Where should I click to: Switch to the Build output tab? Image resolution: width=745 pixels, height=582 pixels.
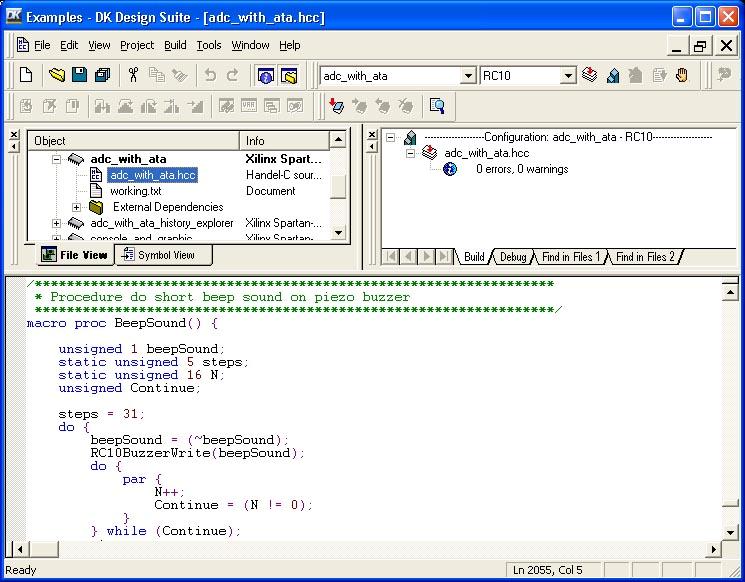point(474,257)
